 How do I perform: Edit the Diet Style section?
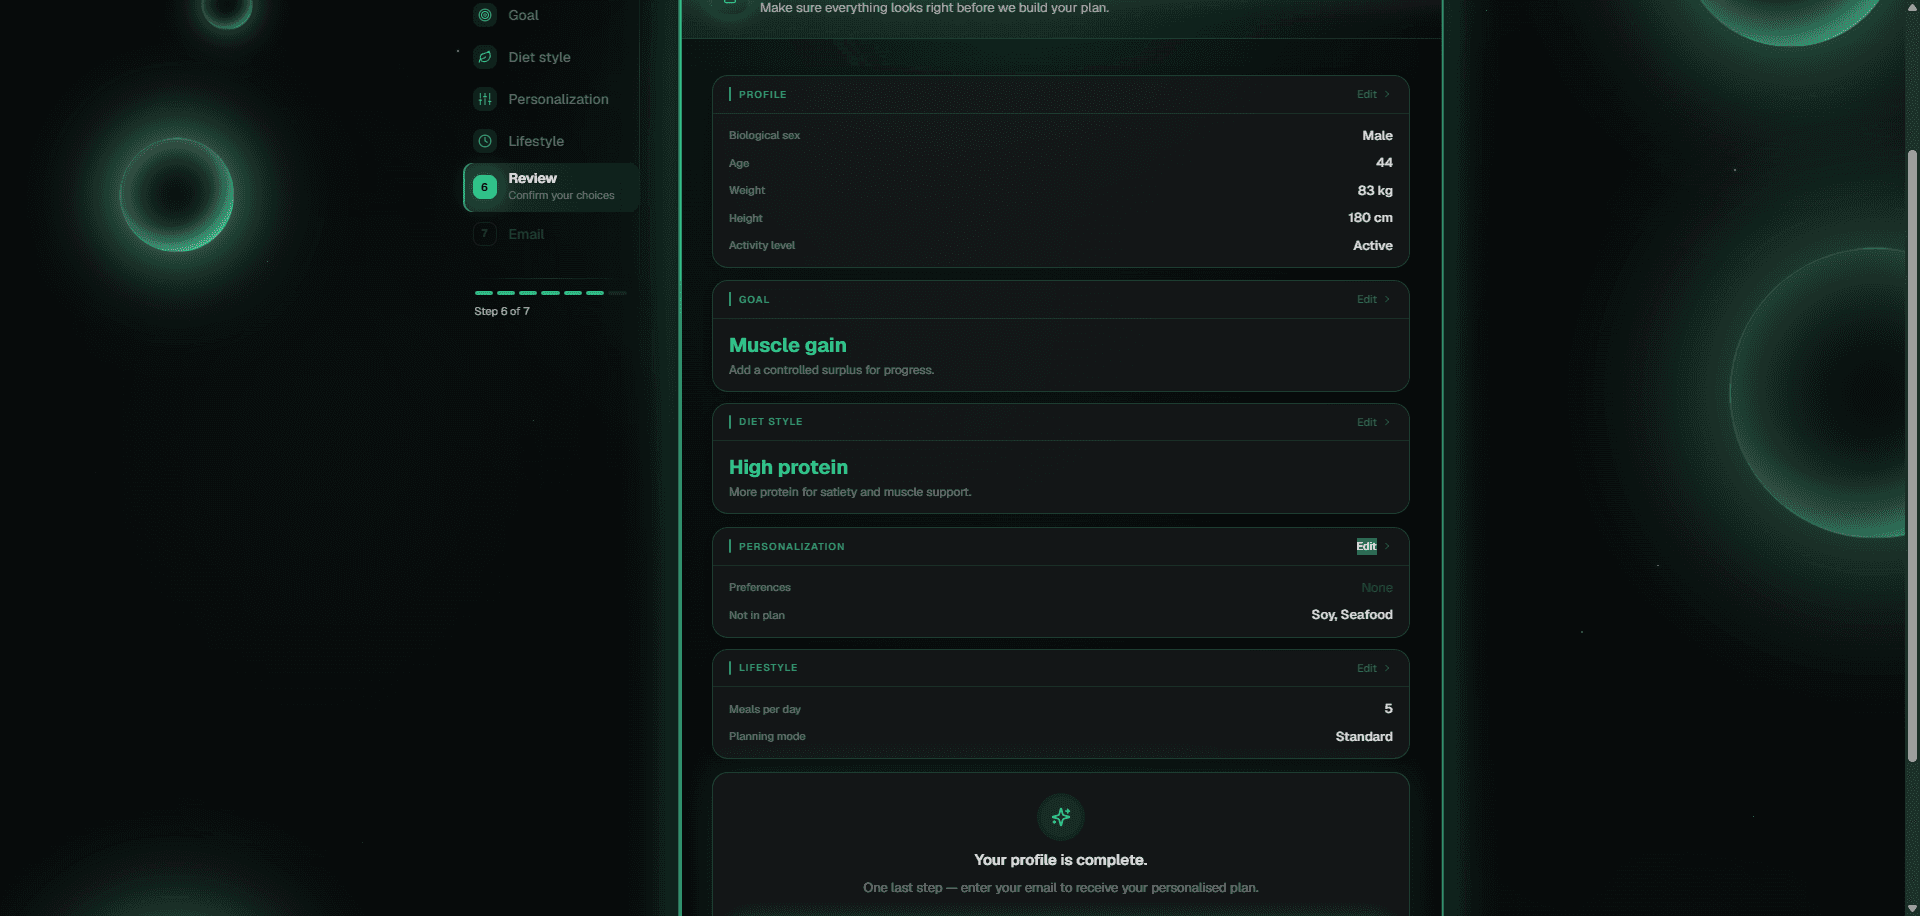tap(1373, 422)
